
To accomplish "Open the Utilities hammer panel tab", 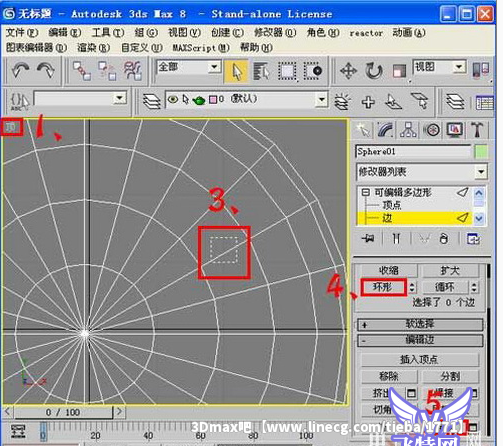I will point(477,130).
